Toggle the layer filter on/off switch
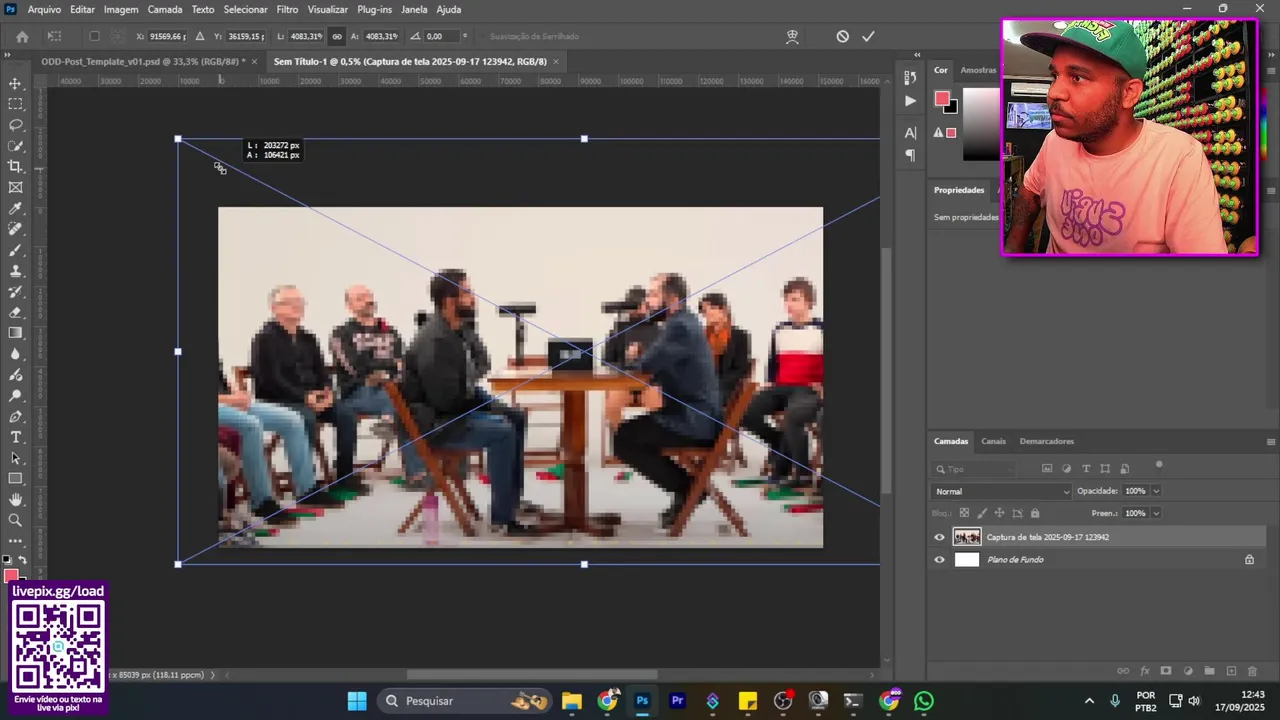Image resolution: width=1280 pixels, height=720 pixels. (1159, 464)
